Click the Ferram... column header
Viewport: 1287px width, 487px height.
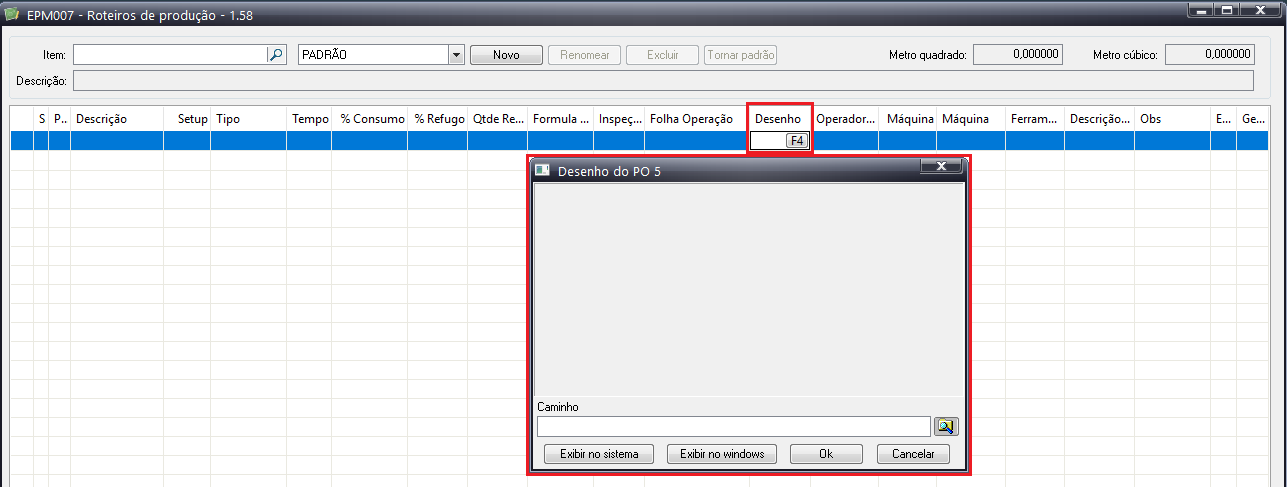[1035, 119]
